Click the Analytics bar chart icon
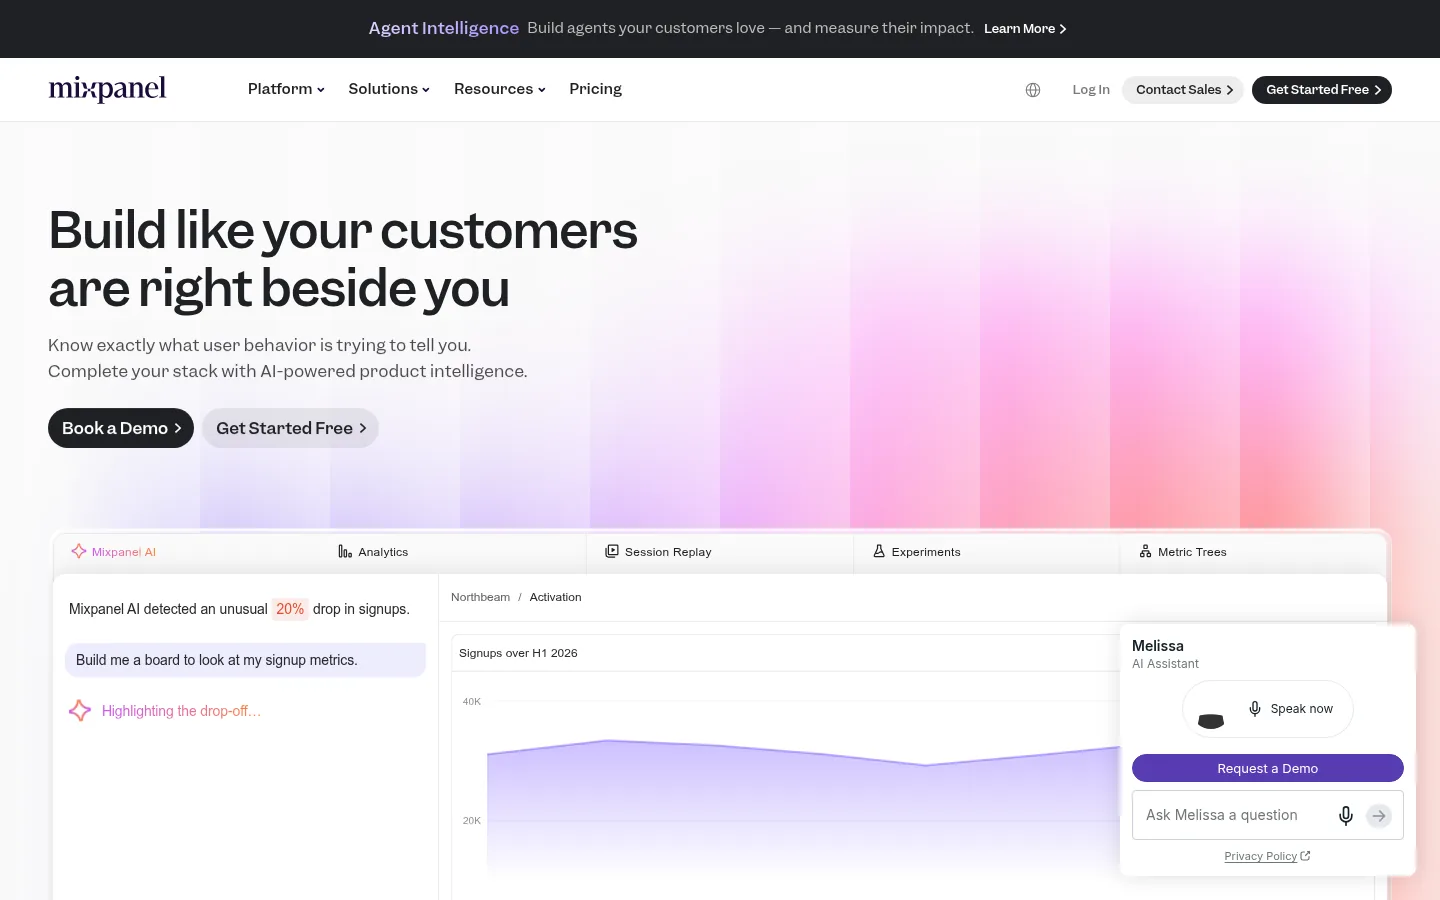The image size is (1440, 900). (345, 552)
